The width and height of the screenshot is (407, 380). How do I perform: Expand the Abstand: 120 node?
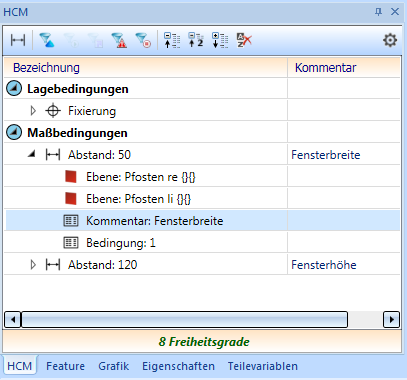pos(33,265)
